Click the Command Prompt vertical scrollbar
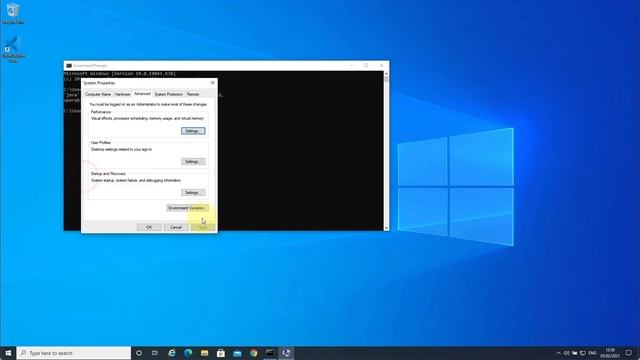Screen dimensions: 640x360 click(x=386, y=151)
